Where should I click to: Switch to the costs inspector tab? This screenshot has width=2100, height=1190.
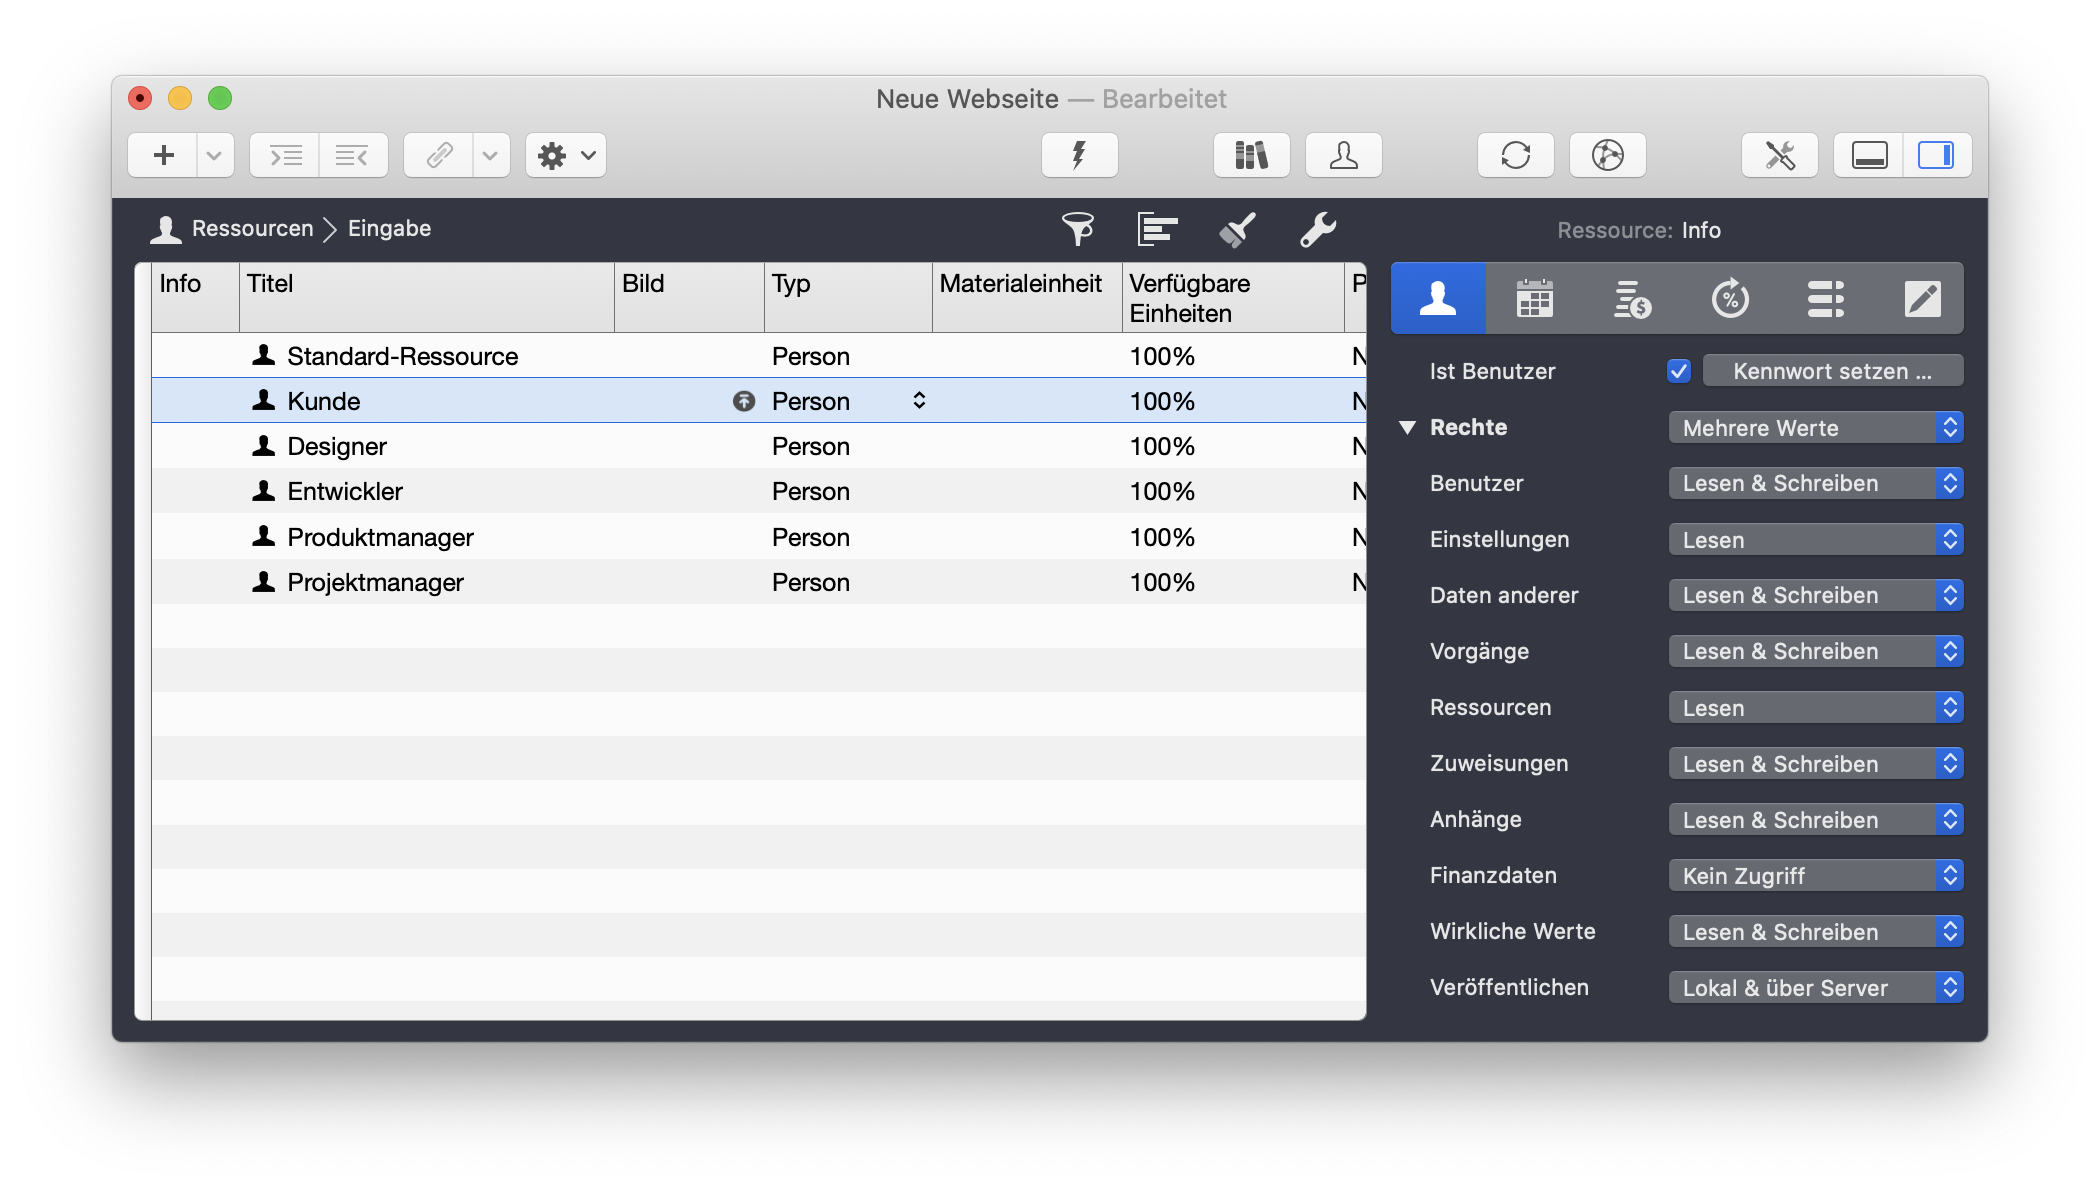click(x=1631, y=298)
